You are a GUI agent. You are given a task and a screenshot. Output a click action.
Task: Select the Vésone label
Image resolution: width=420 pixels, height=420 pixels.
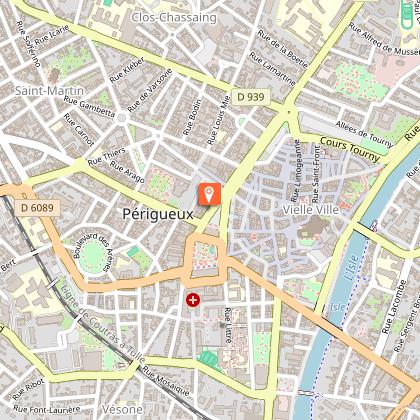coord(122,409)
